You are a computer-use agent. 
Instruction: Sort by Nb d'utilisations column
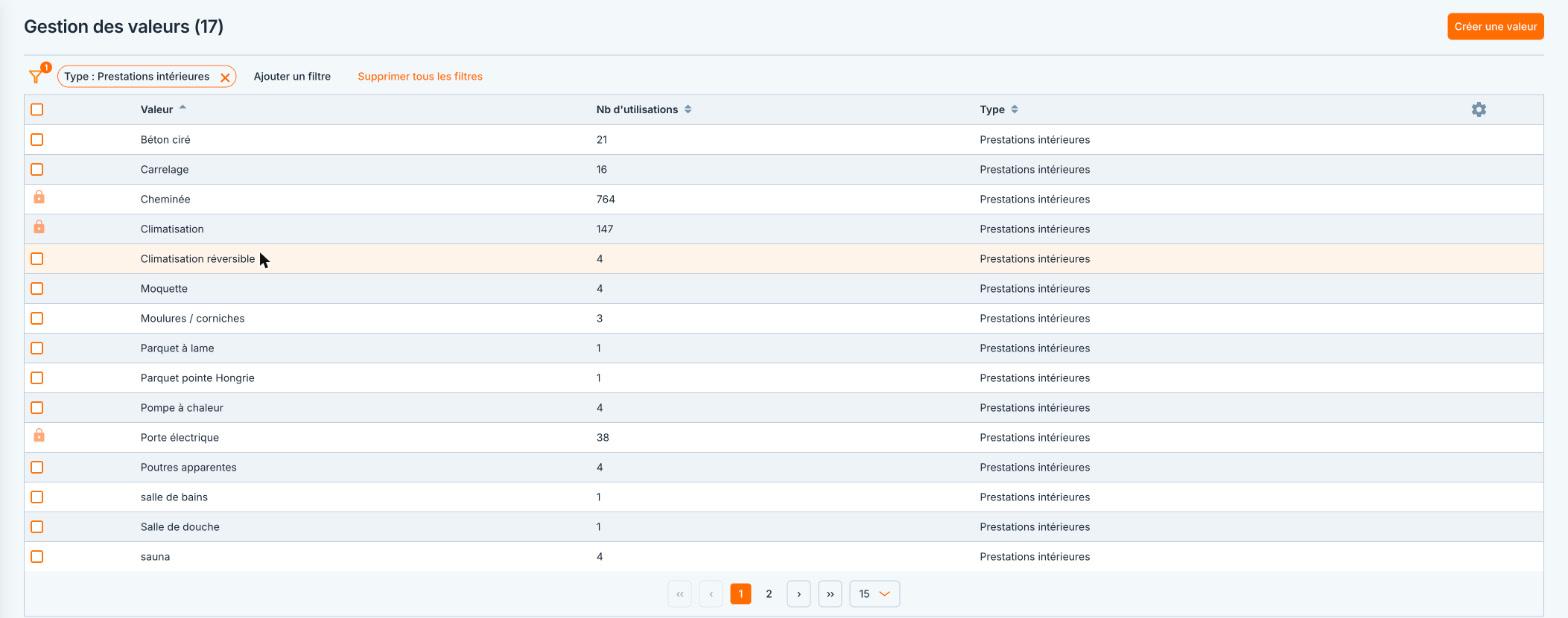(688, 109)
